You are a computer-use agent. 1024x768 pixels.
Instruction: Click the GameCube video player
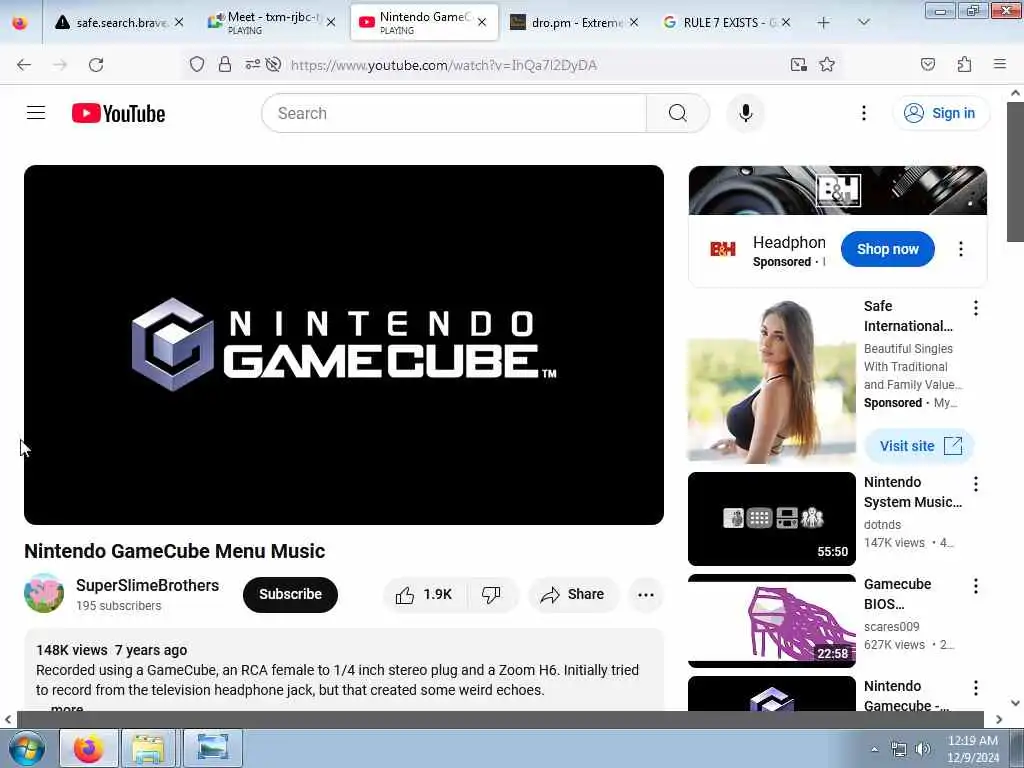click(344, 345)
